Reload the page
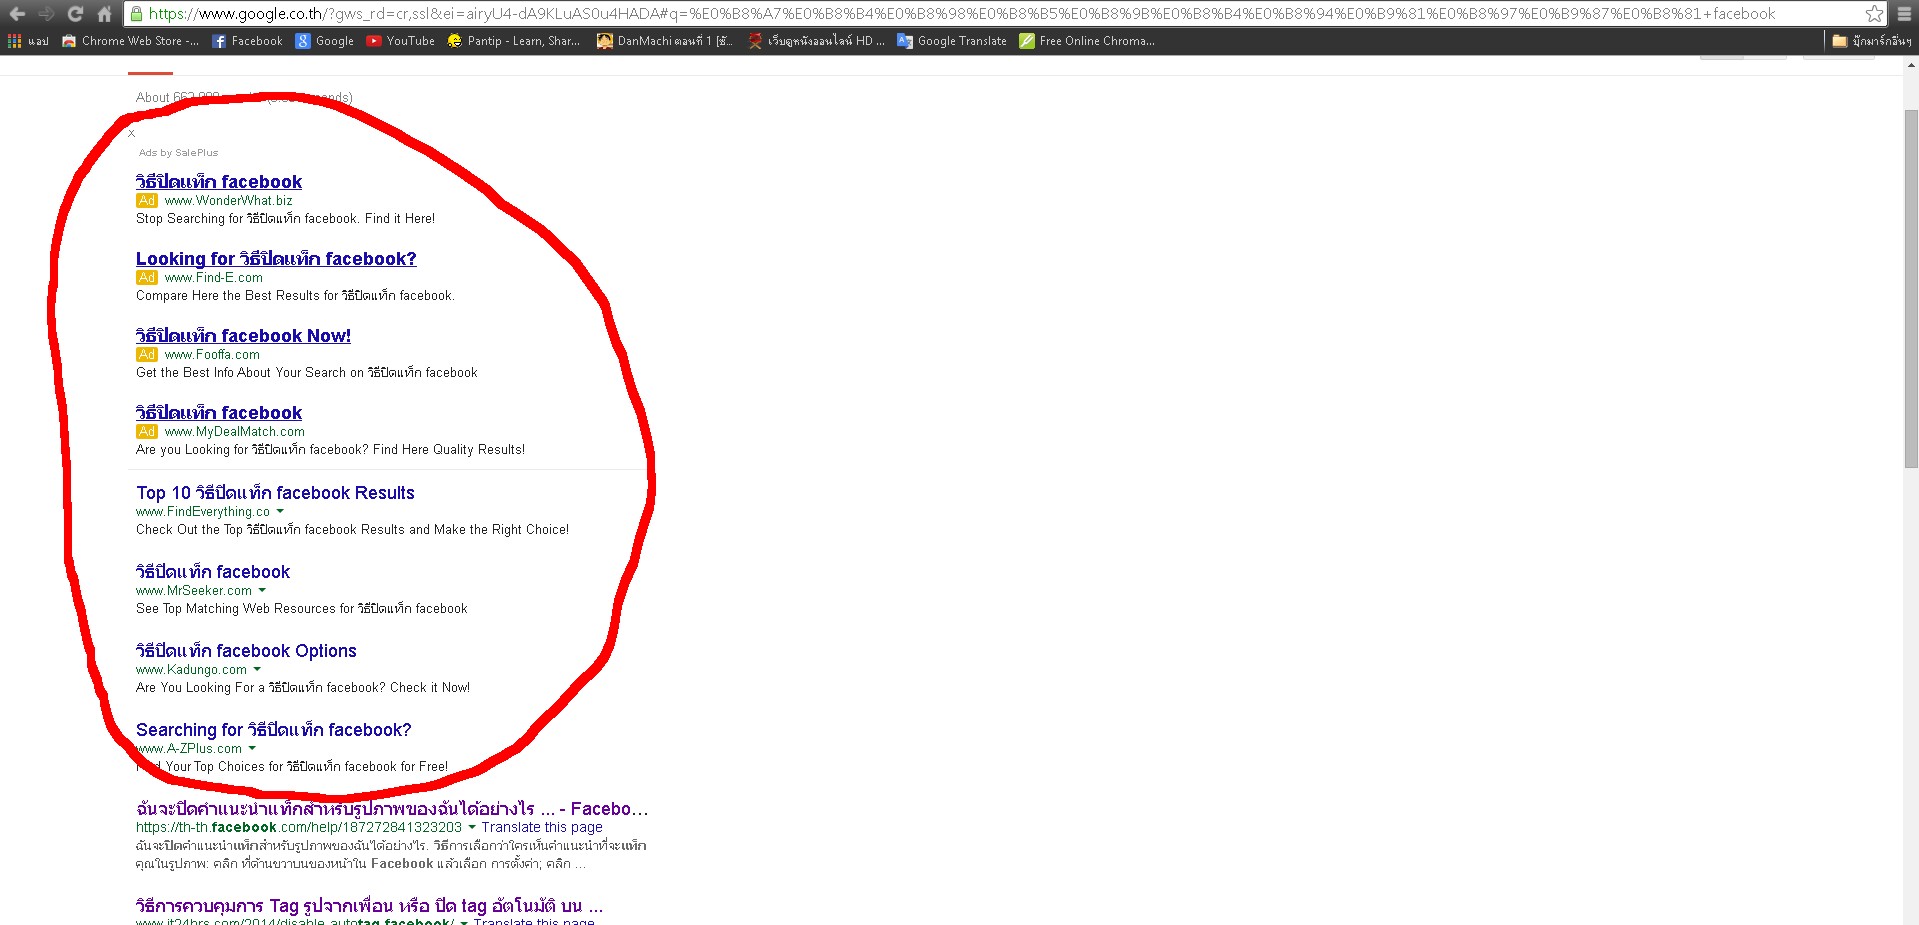Screen dimensions: 1919x925 pos(75,14)
